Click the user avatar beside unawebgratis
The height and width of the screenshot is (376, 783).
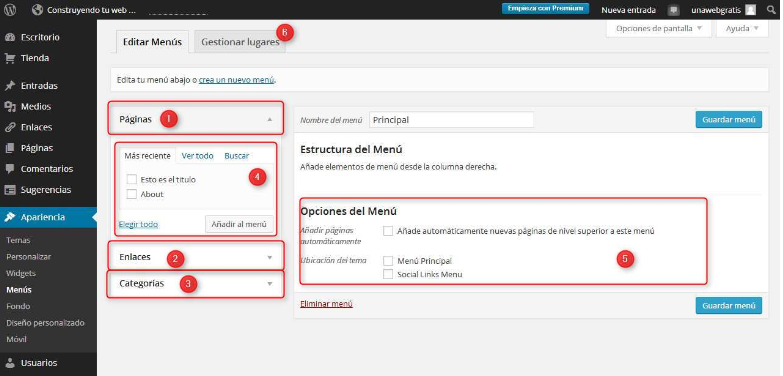pyautogui.click(x=751, y=9)
